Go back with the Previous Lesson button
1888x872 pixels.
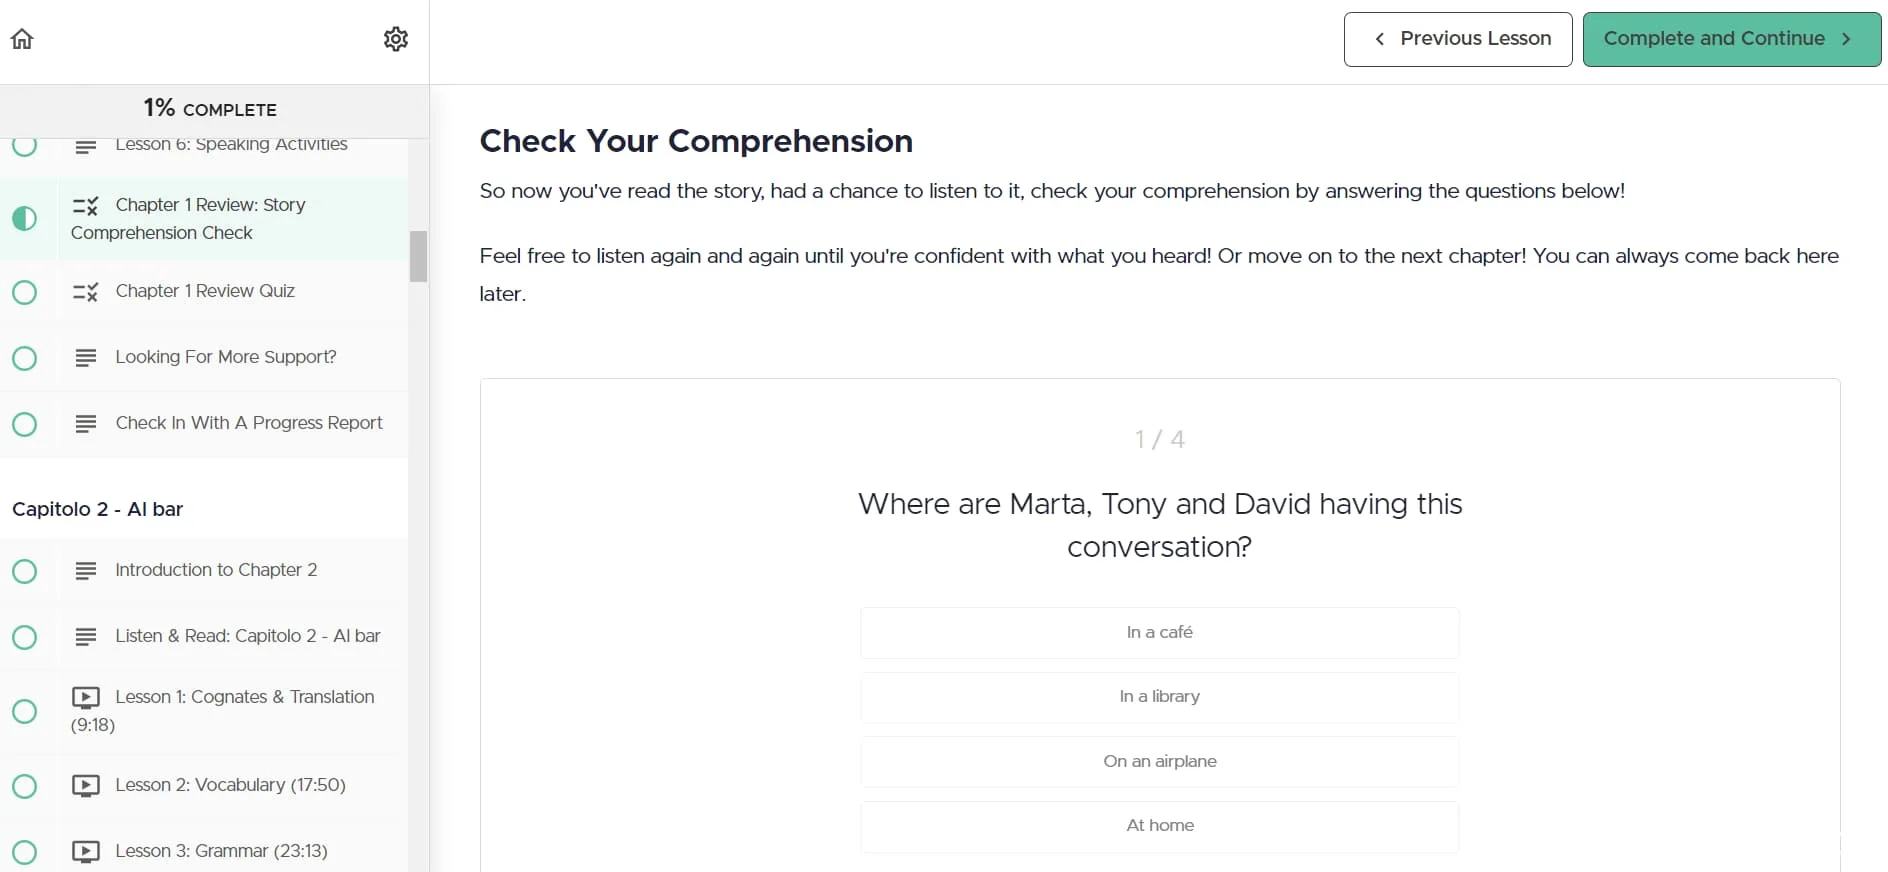(1457, 39)
